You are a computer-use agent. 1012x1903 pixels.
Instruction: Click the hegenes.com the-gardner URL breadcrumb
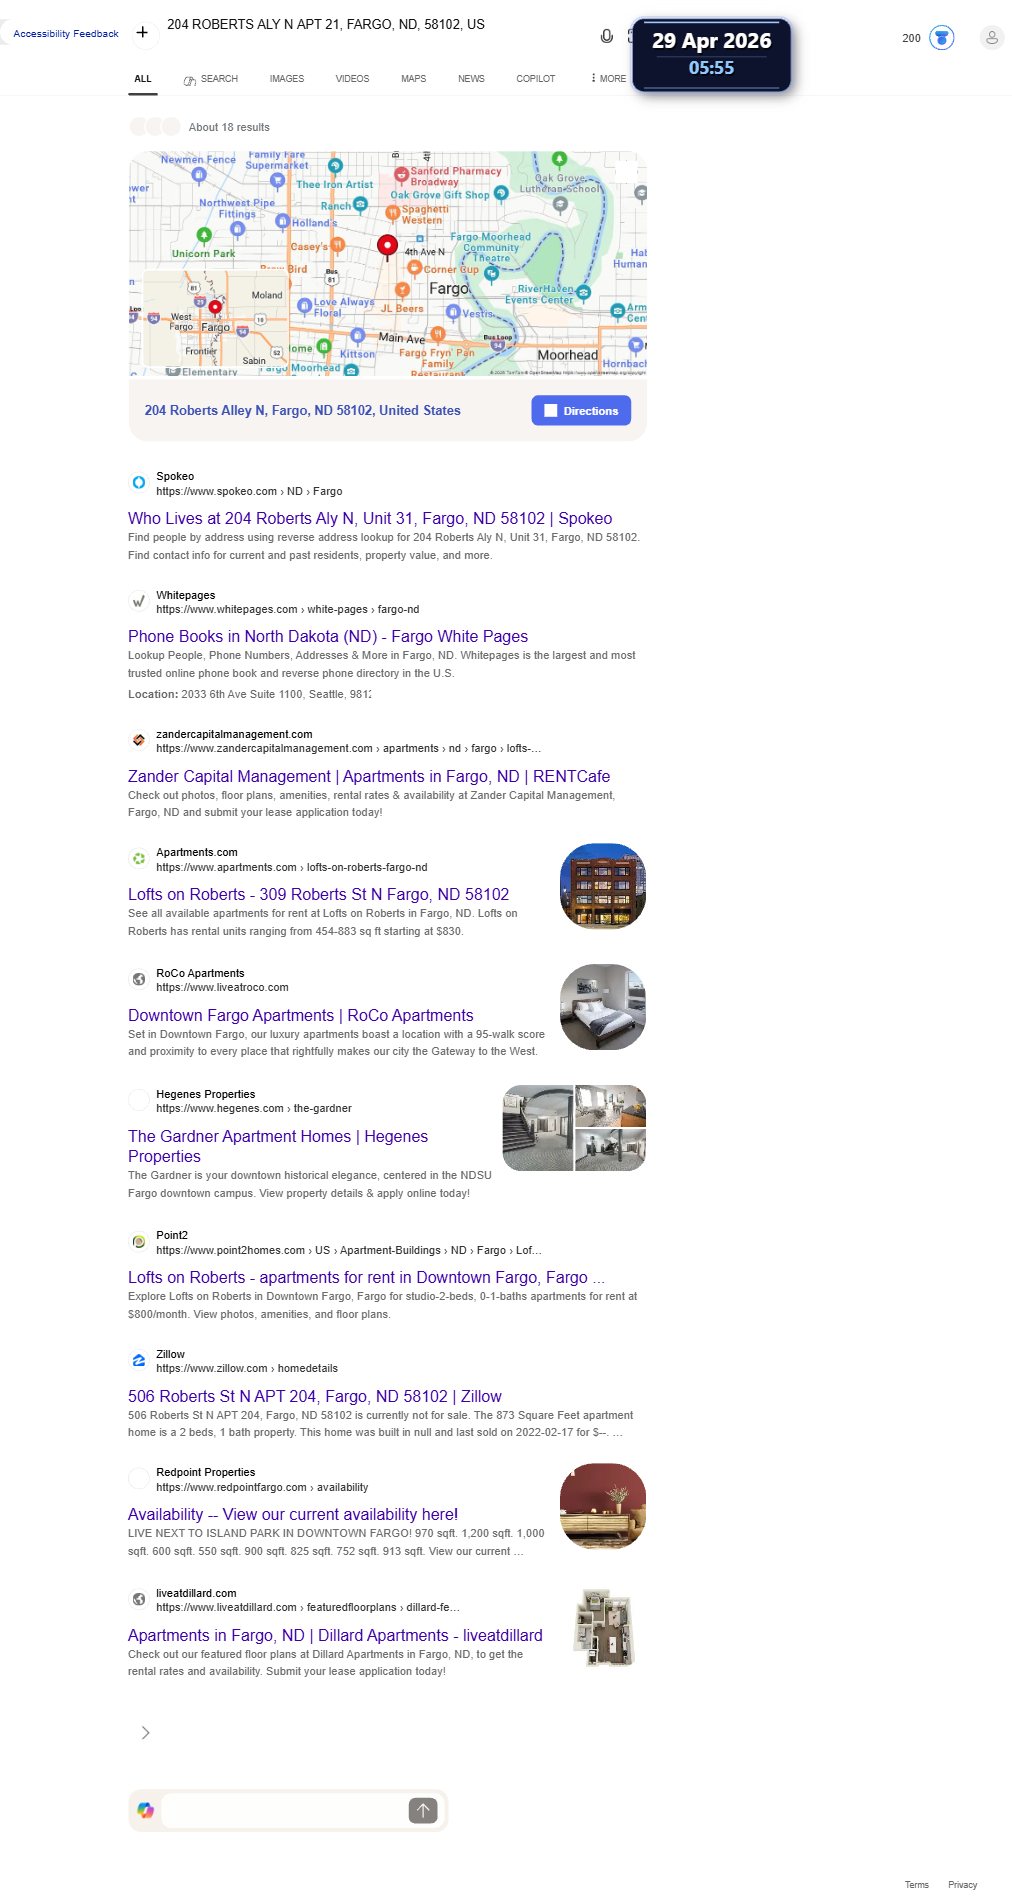[x=254, y=1109]
